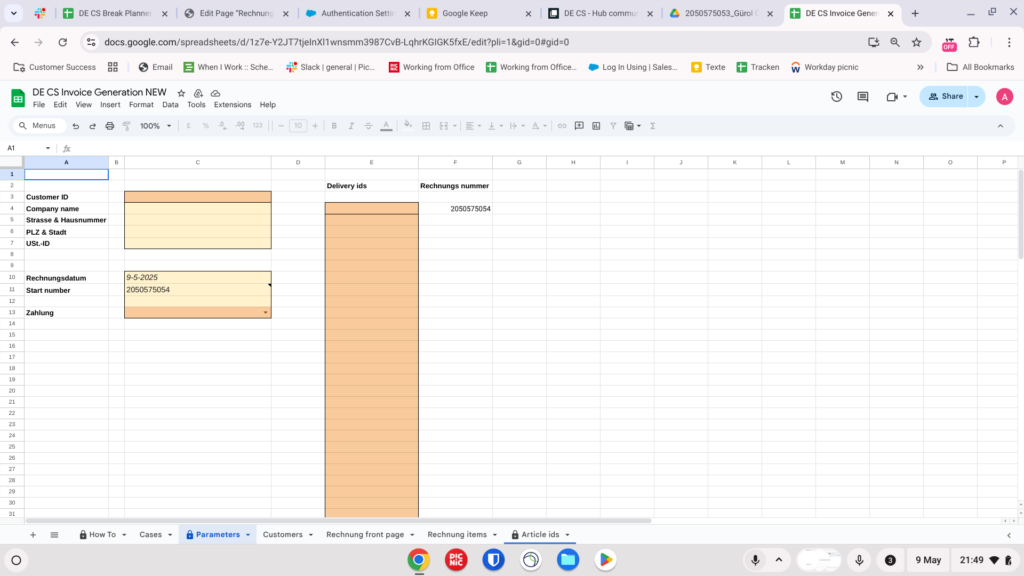
Task: Open Picnic app in the shelf
Action: pyautogui.click(x=456, y=560)
